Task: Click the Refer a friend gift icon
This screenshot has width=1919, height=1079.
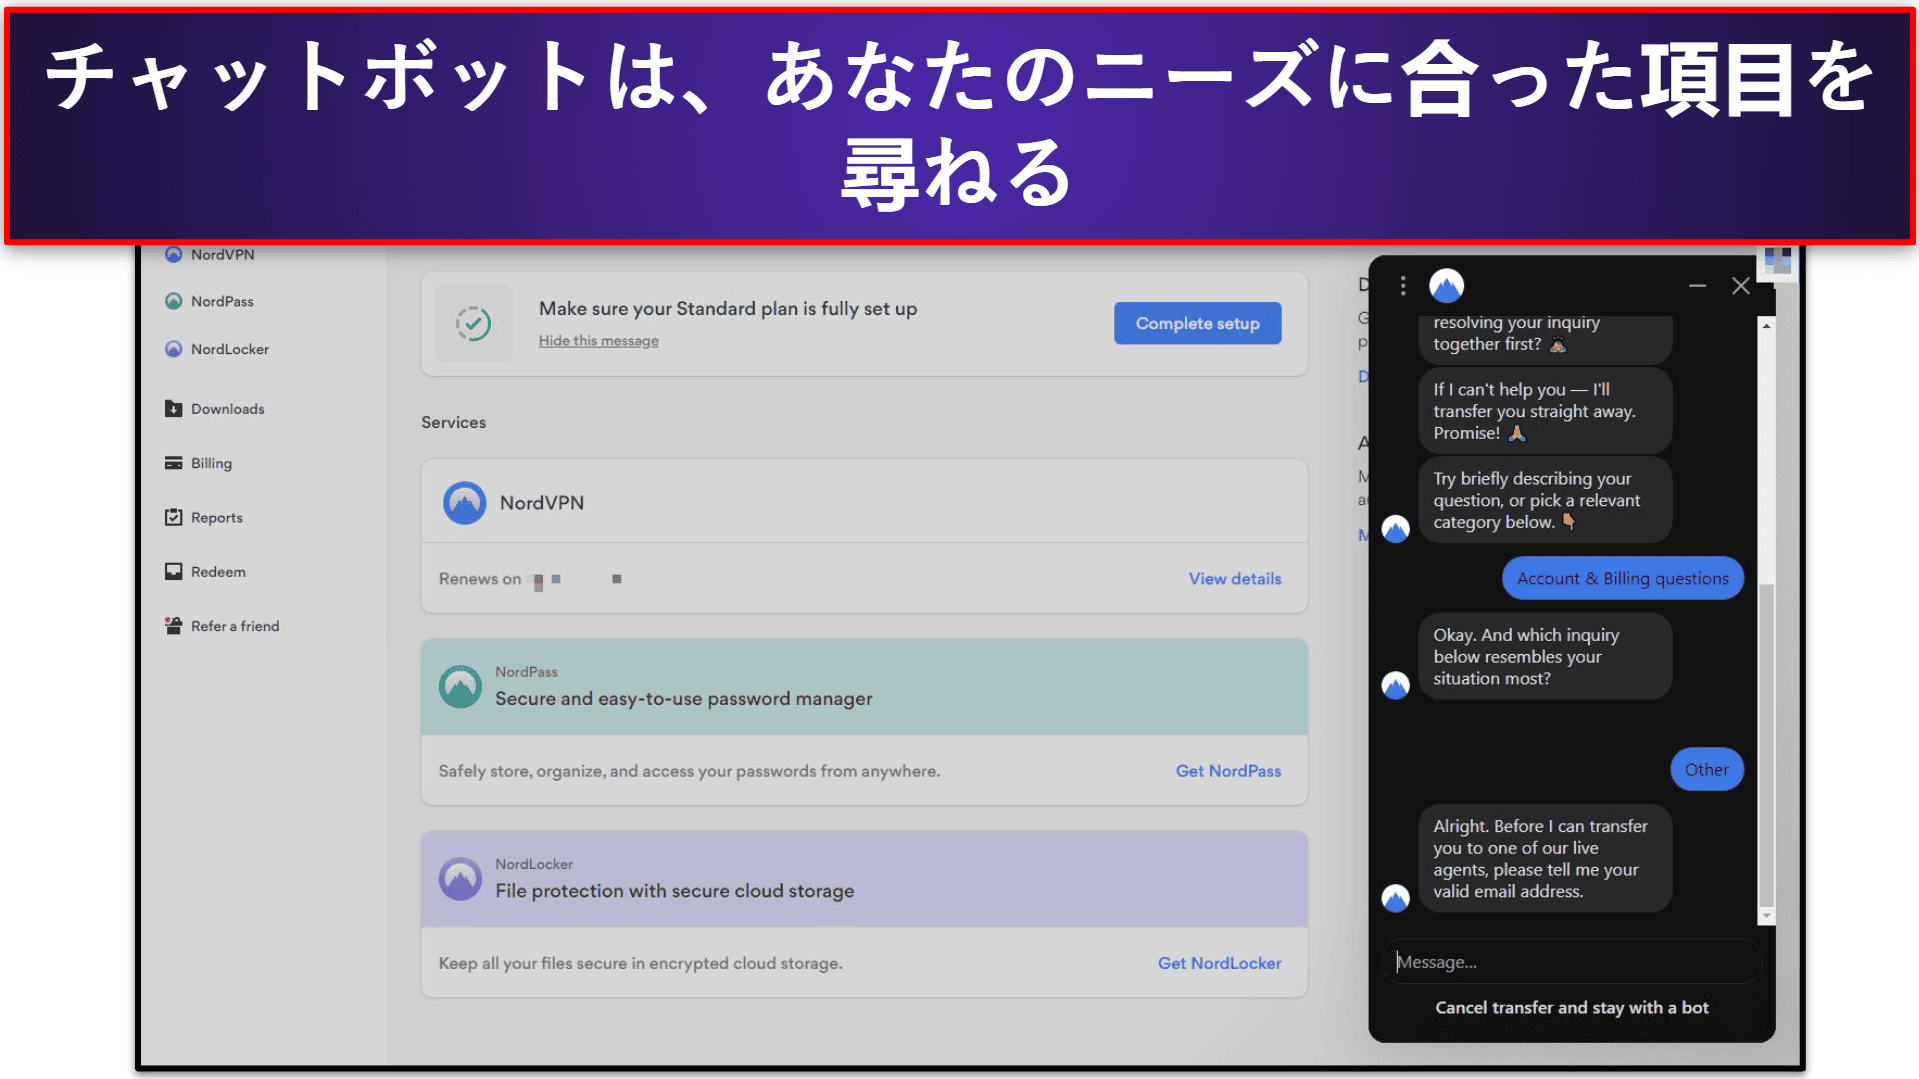Action: (x=173, y=626)
